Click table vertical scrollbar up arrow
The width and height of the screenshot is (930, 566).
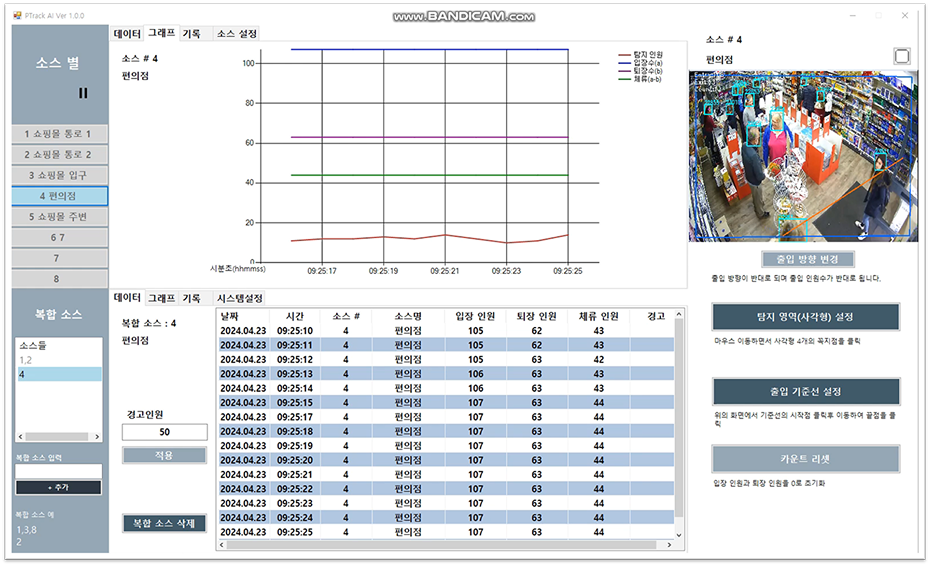coord(679,314)
